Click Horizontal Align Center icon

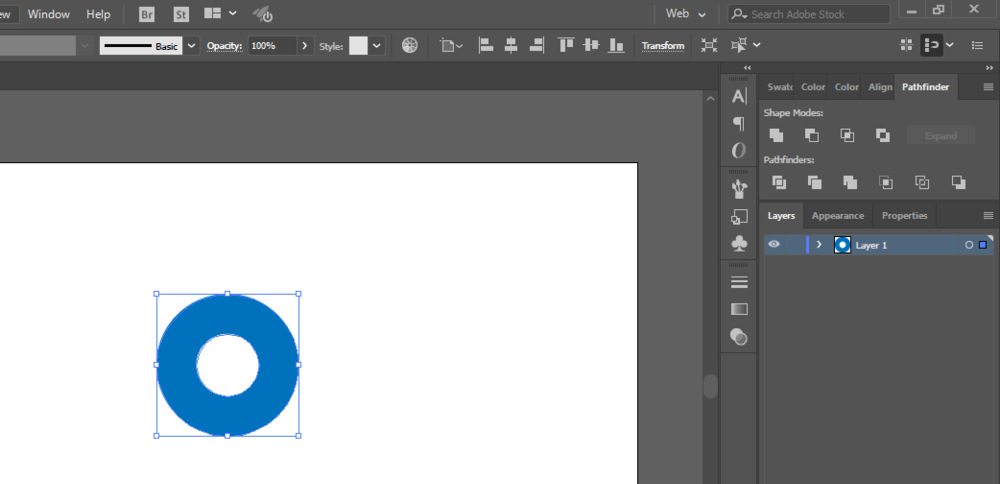pos(511,45)
